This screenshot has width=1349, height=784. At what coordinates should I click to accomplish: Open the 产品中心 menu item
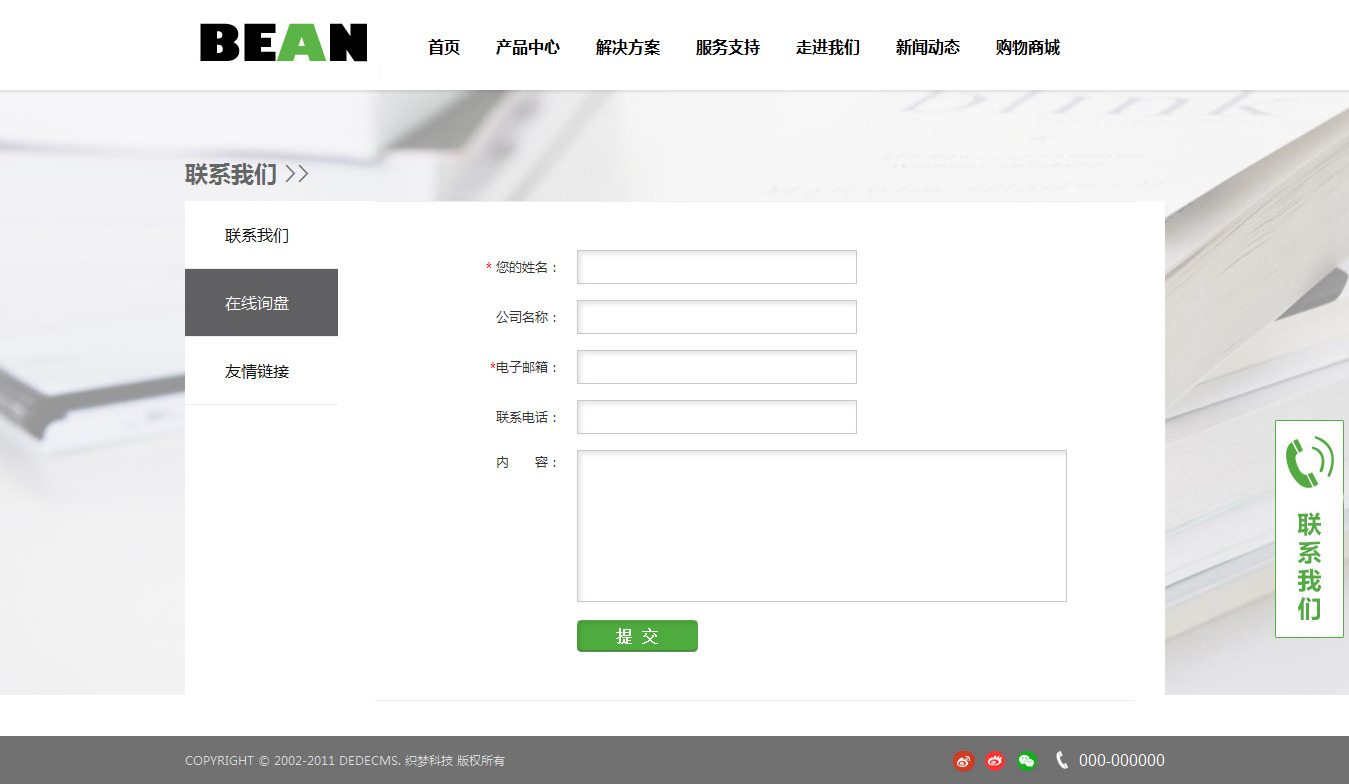coord(528,48)
